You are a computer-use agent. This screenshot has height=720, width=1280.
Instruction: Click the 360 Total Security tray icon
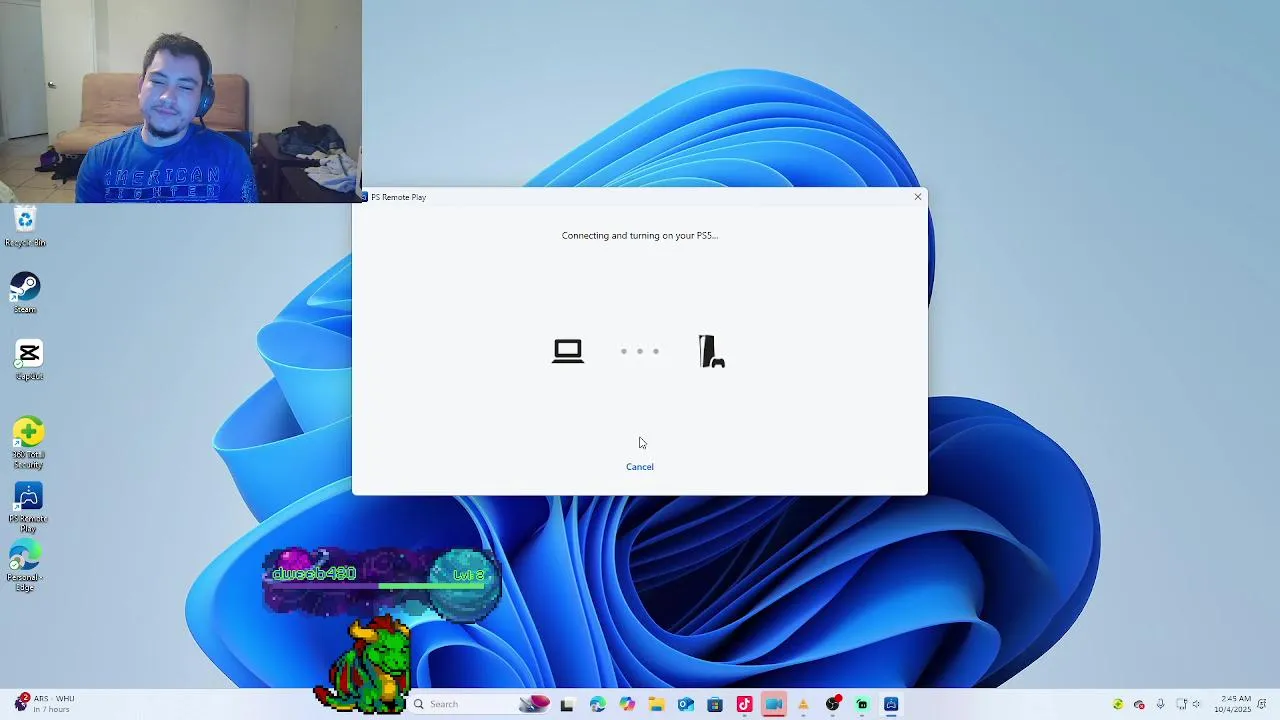(x=1118, y=704)
